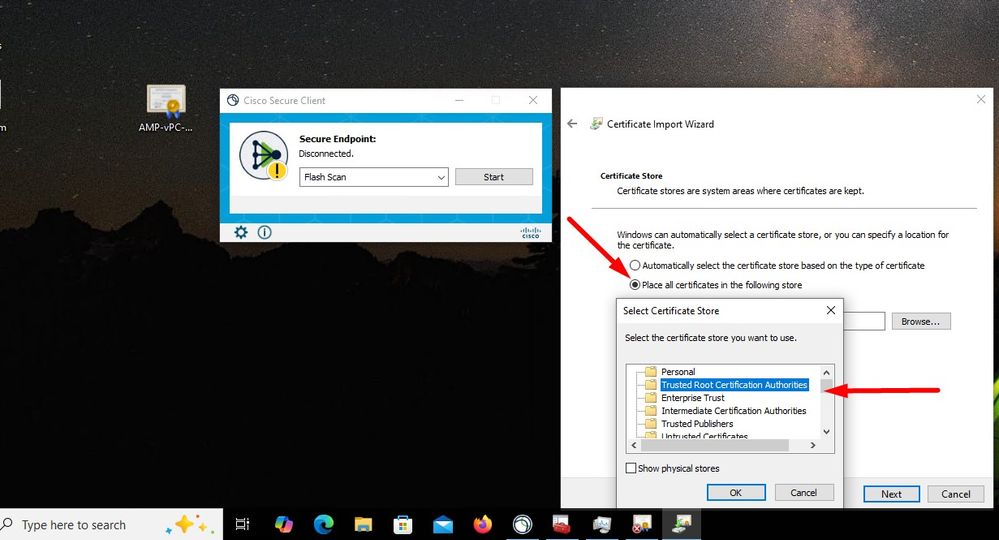Click Next in Certificate Import Wizard

[891, 494]
